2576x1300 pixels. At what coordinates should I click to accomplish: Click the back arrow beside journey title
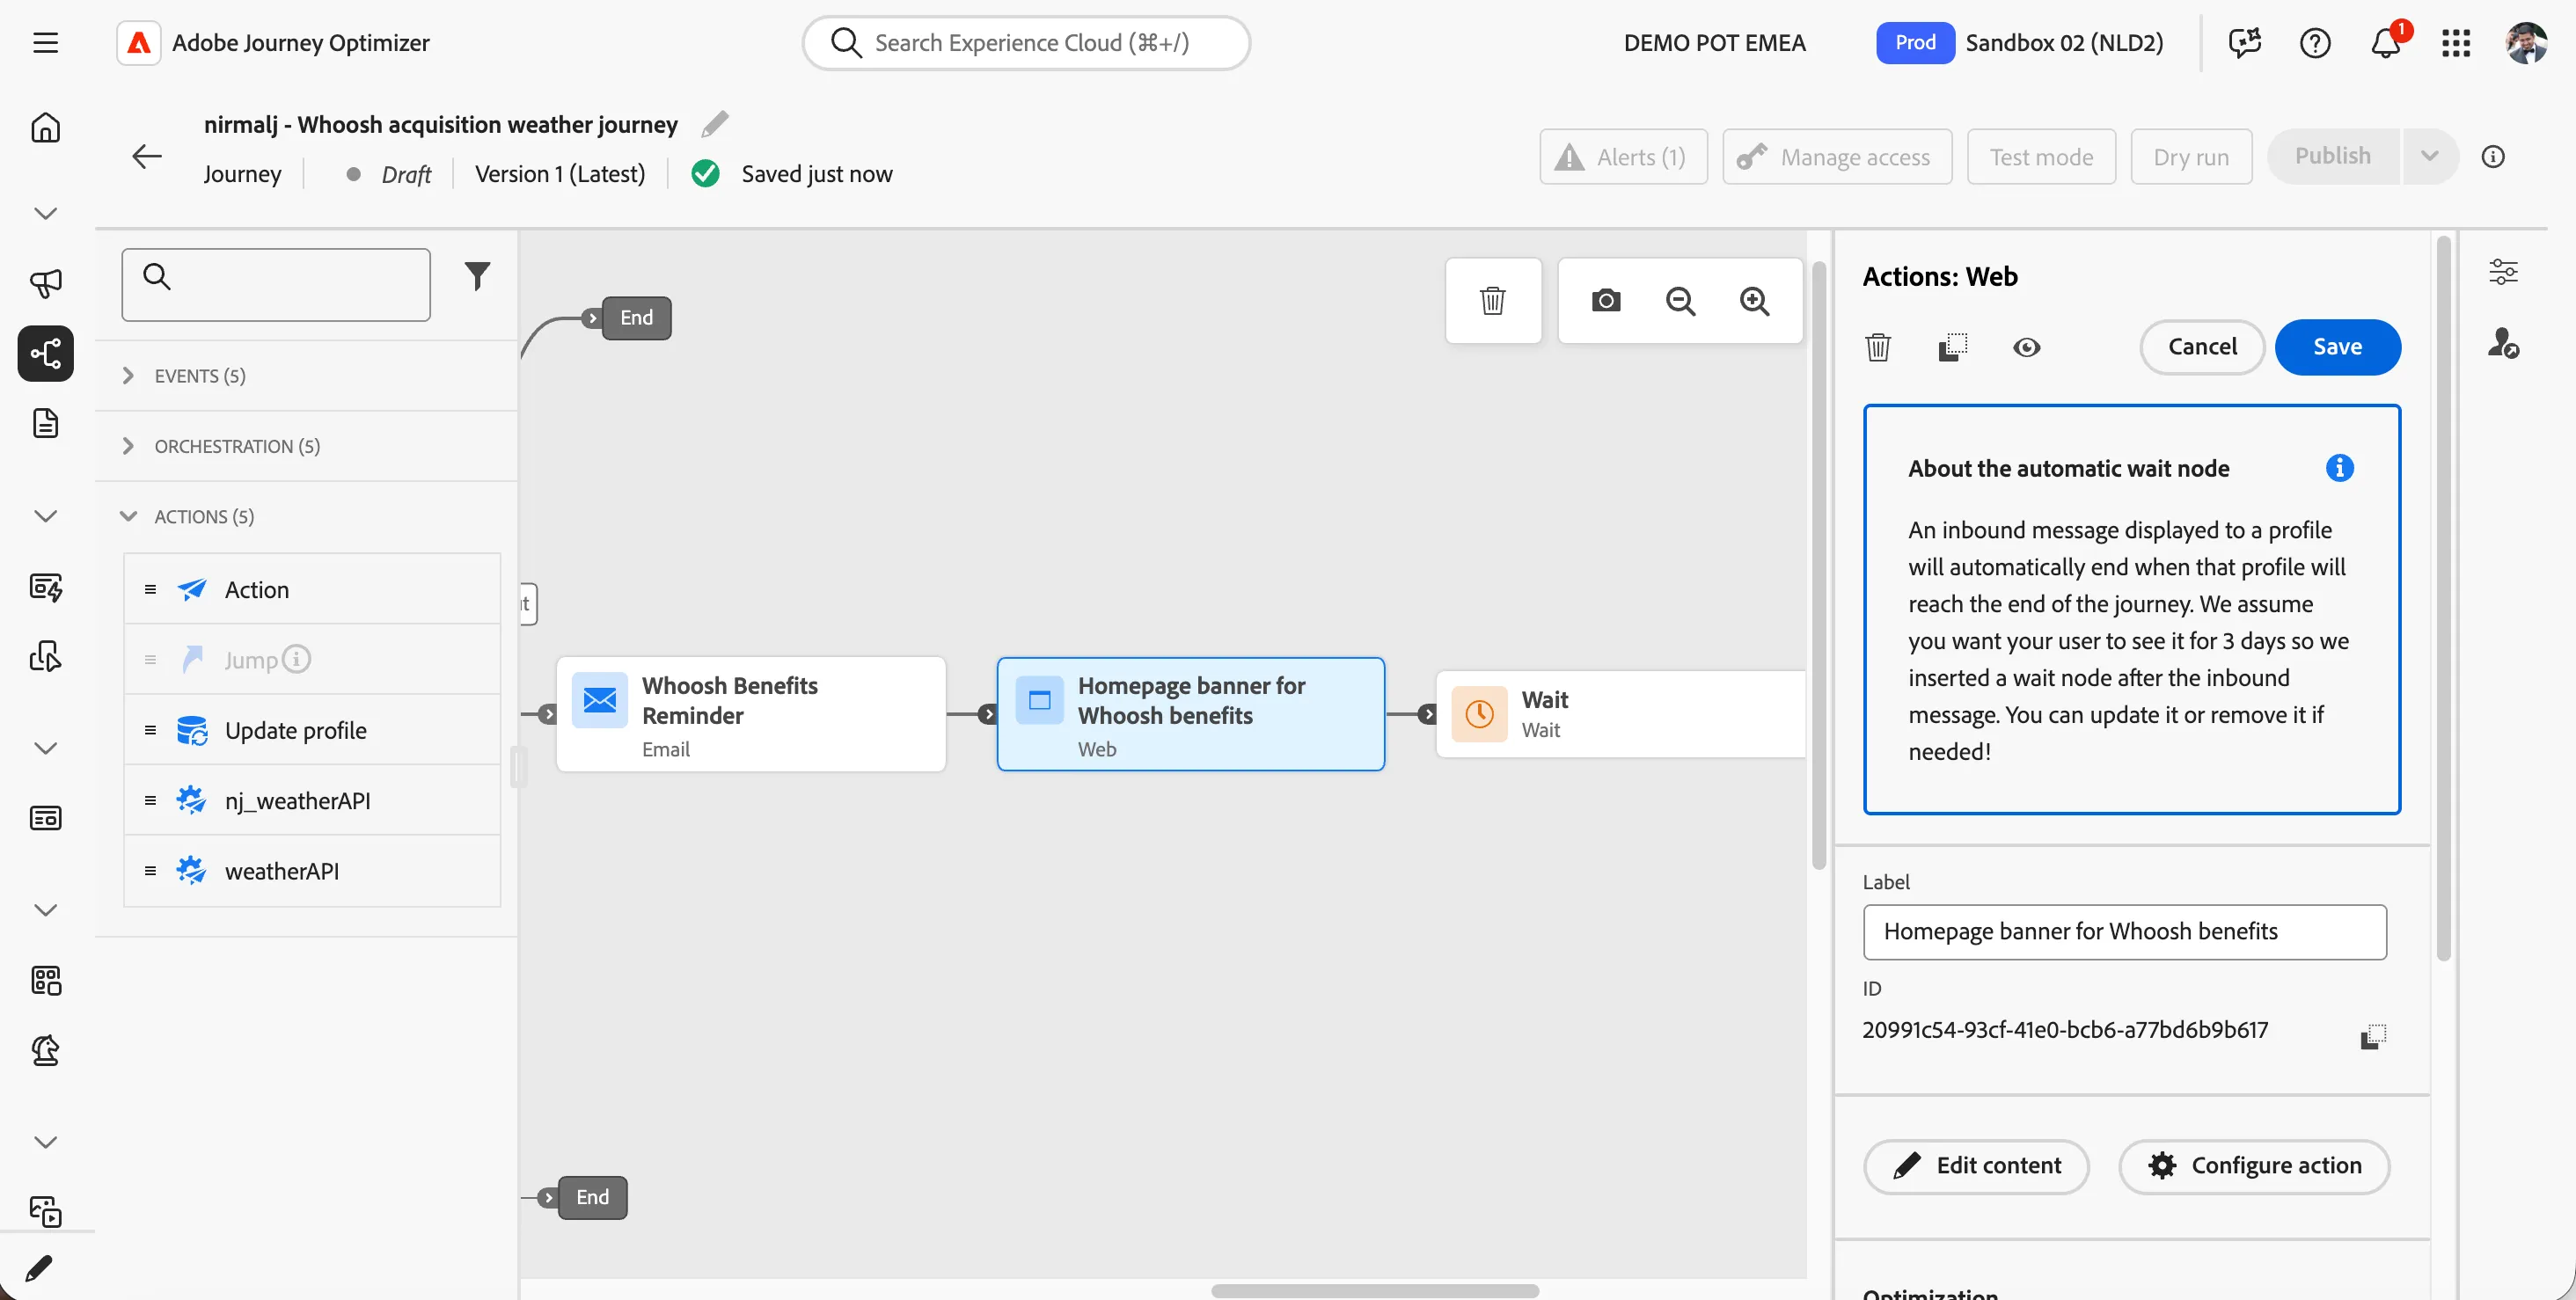(x=147, y=156)
